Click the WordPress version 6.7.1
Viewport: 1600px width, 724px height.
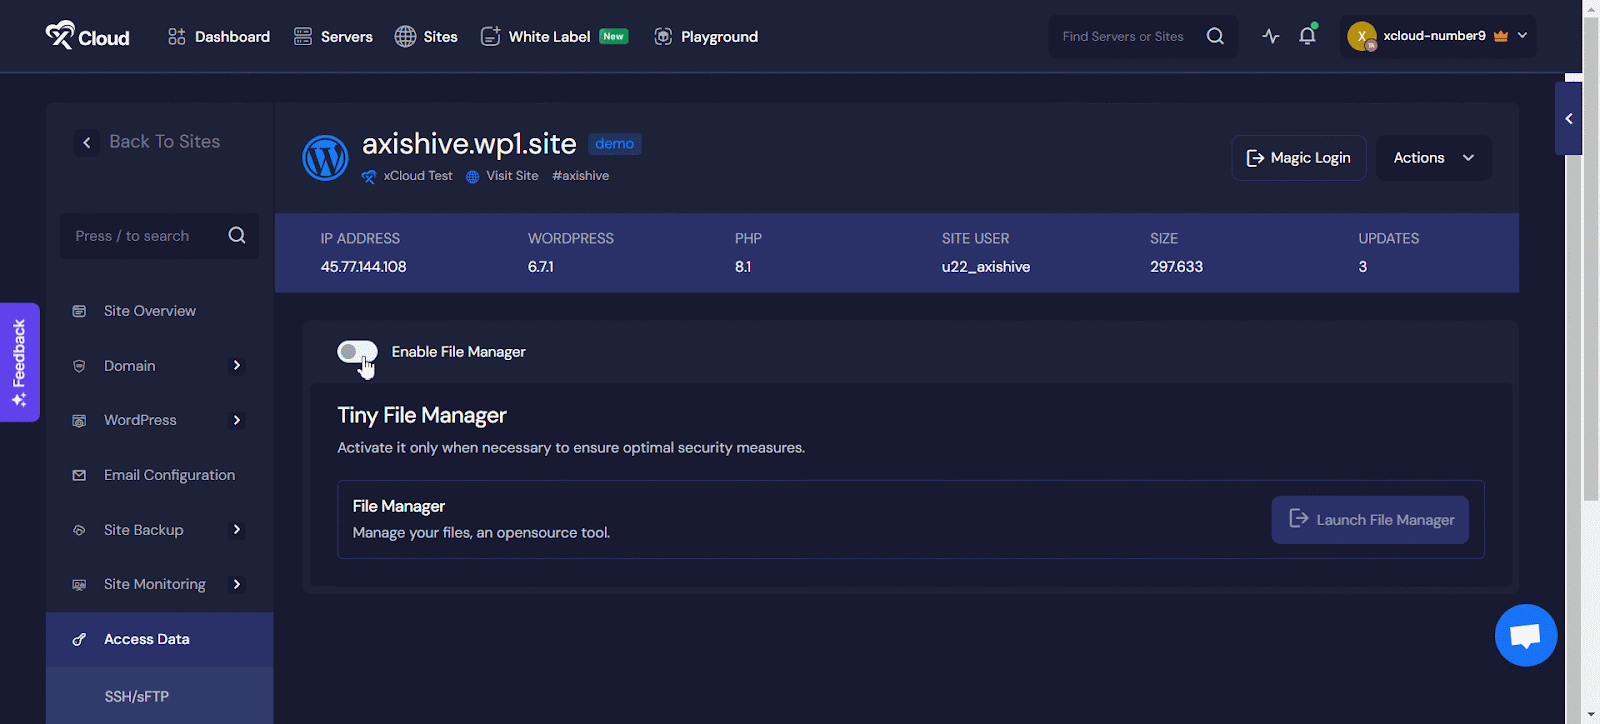[x=540, y=267]
